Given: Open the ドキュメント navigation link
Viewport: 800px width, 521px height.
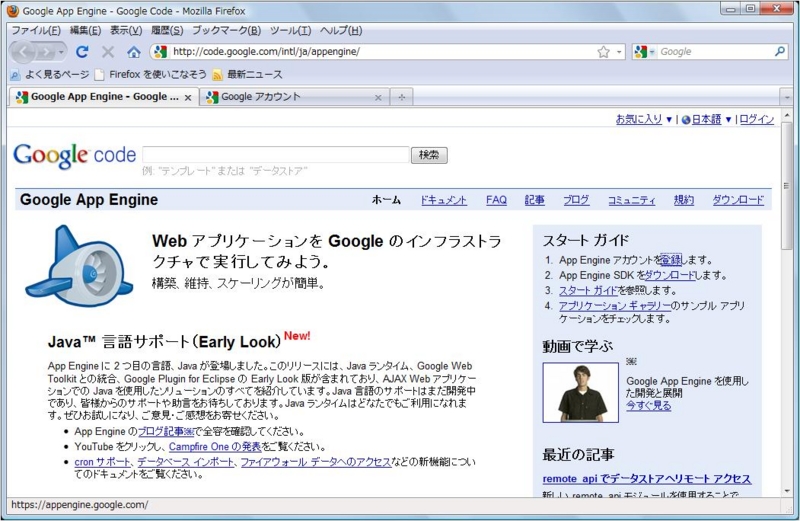Looking at the screenshot, I should [x=443, y=200].
